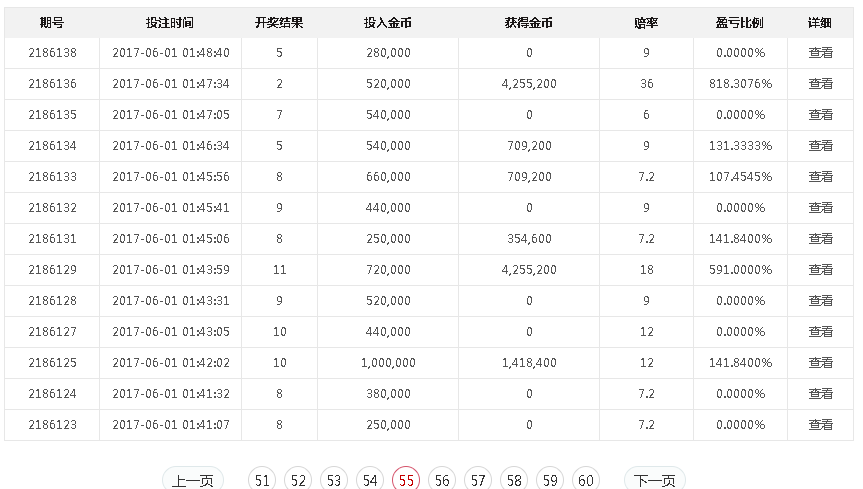Click 查看 link for period 2186138
Viewport: 863px width, 489px height.
click(820, 53)
